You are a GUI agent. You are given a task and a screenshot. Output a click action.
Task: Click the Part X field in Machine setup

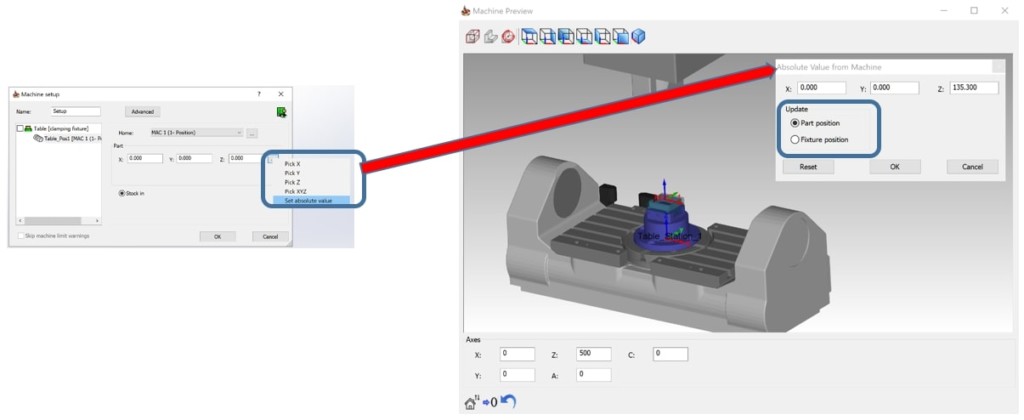144,159
